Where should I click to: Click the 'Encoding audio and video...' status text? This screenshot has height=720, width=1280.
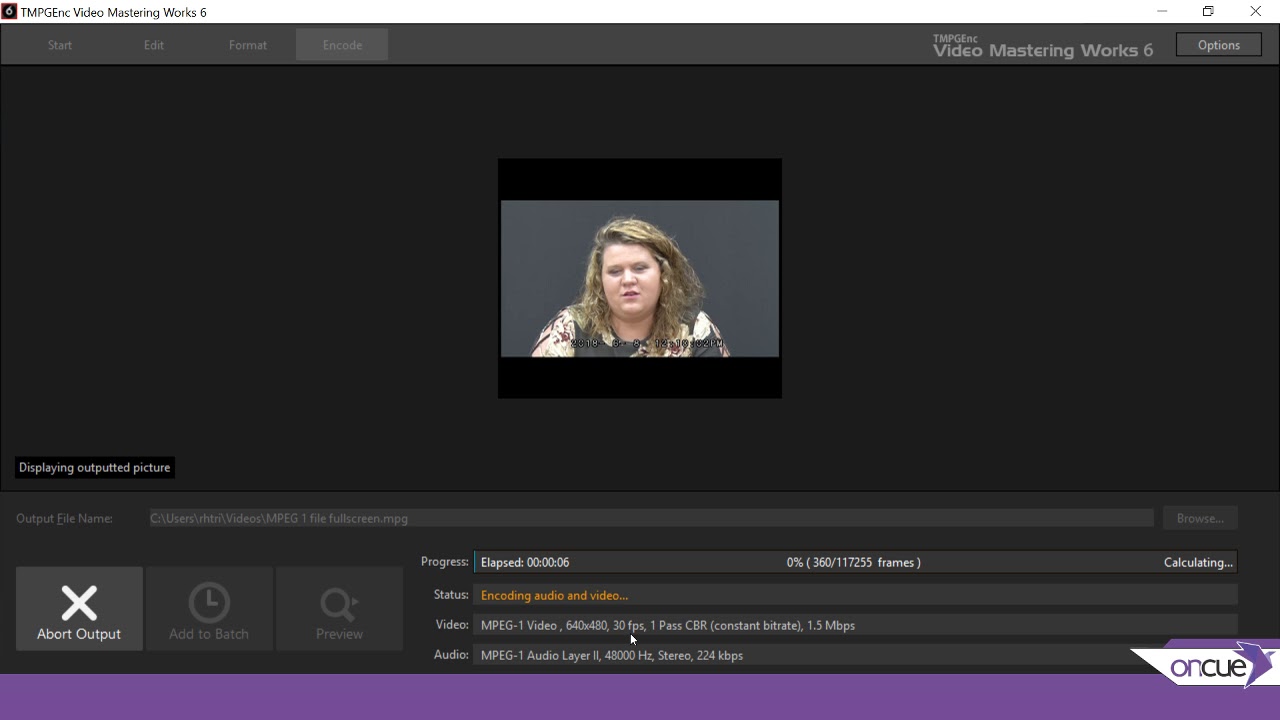click(x=554, y=595)
